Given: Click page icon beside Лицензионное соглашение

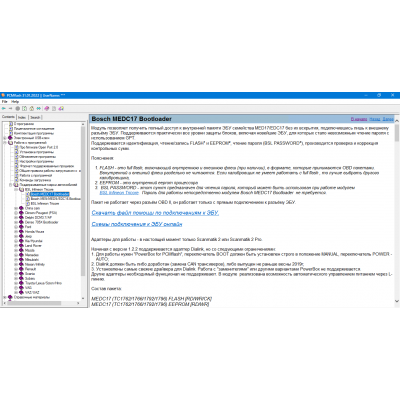Looking at the screenshot, I should (x=11, y=128).
